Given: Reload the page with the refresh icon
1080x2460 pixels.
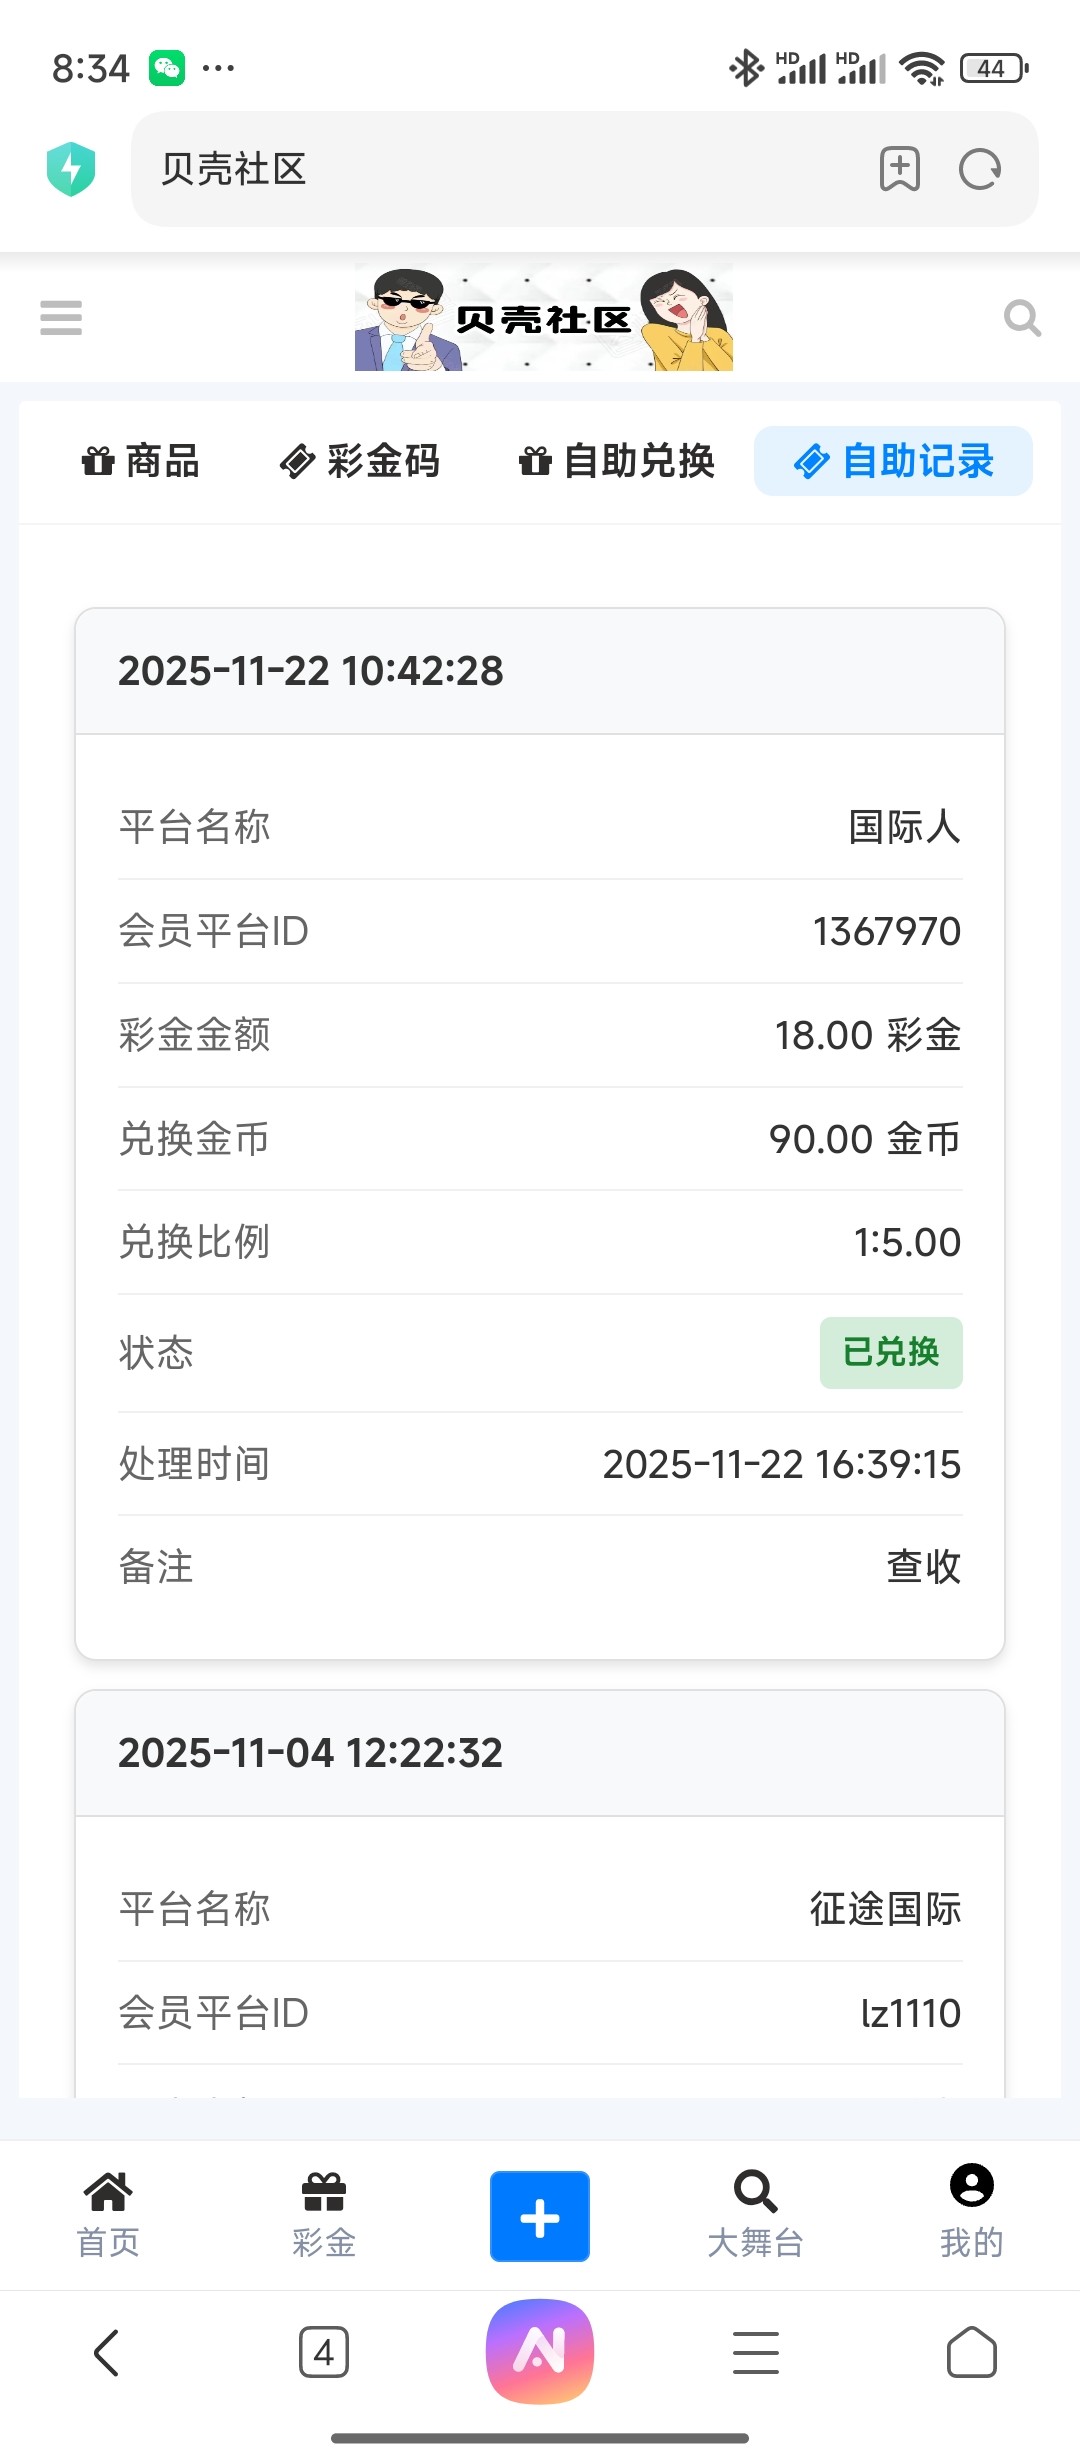Looking at the screenshot, I should tap(979, 169).
